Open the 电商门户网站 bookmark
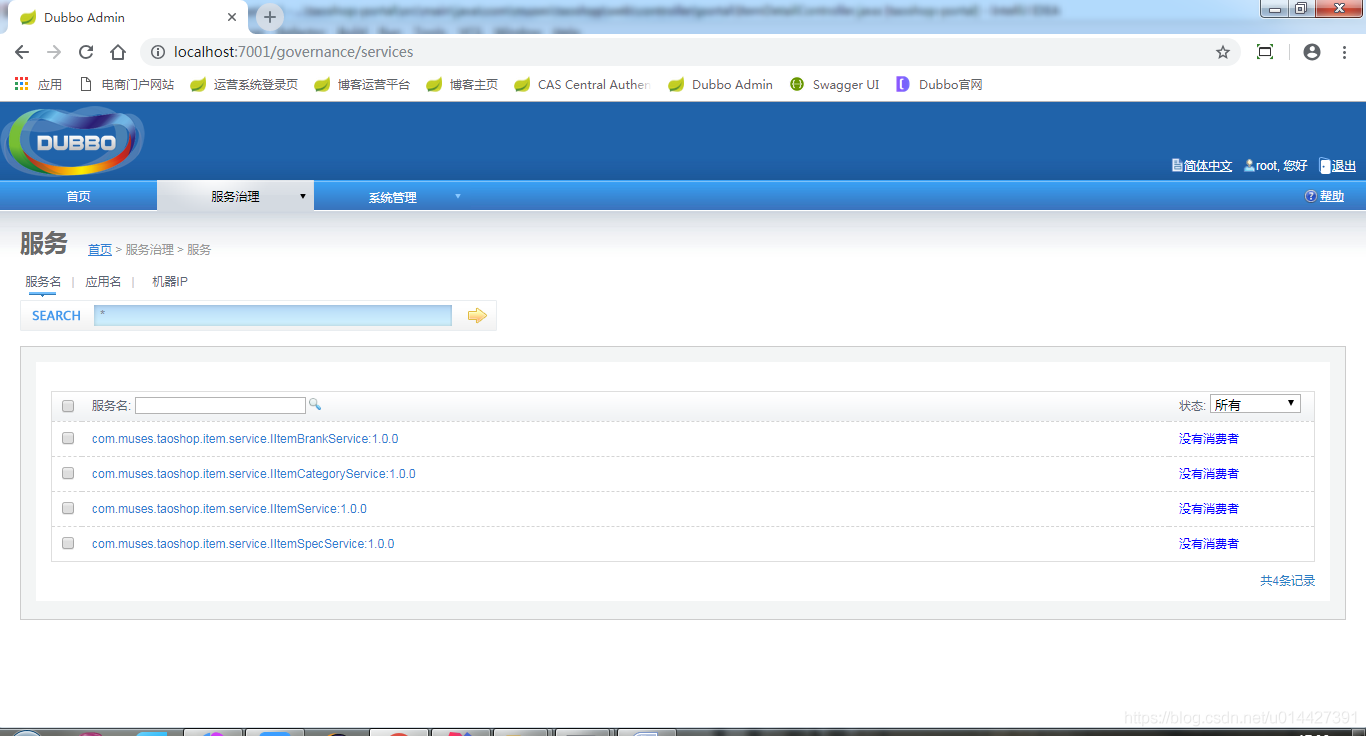The height and width of the screenshot is (736, 1366). tap(126, 85)
